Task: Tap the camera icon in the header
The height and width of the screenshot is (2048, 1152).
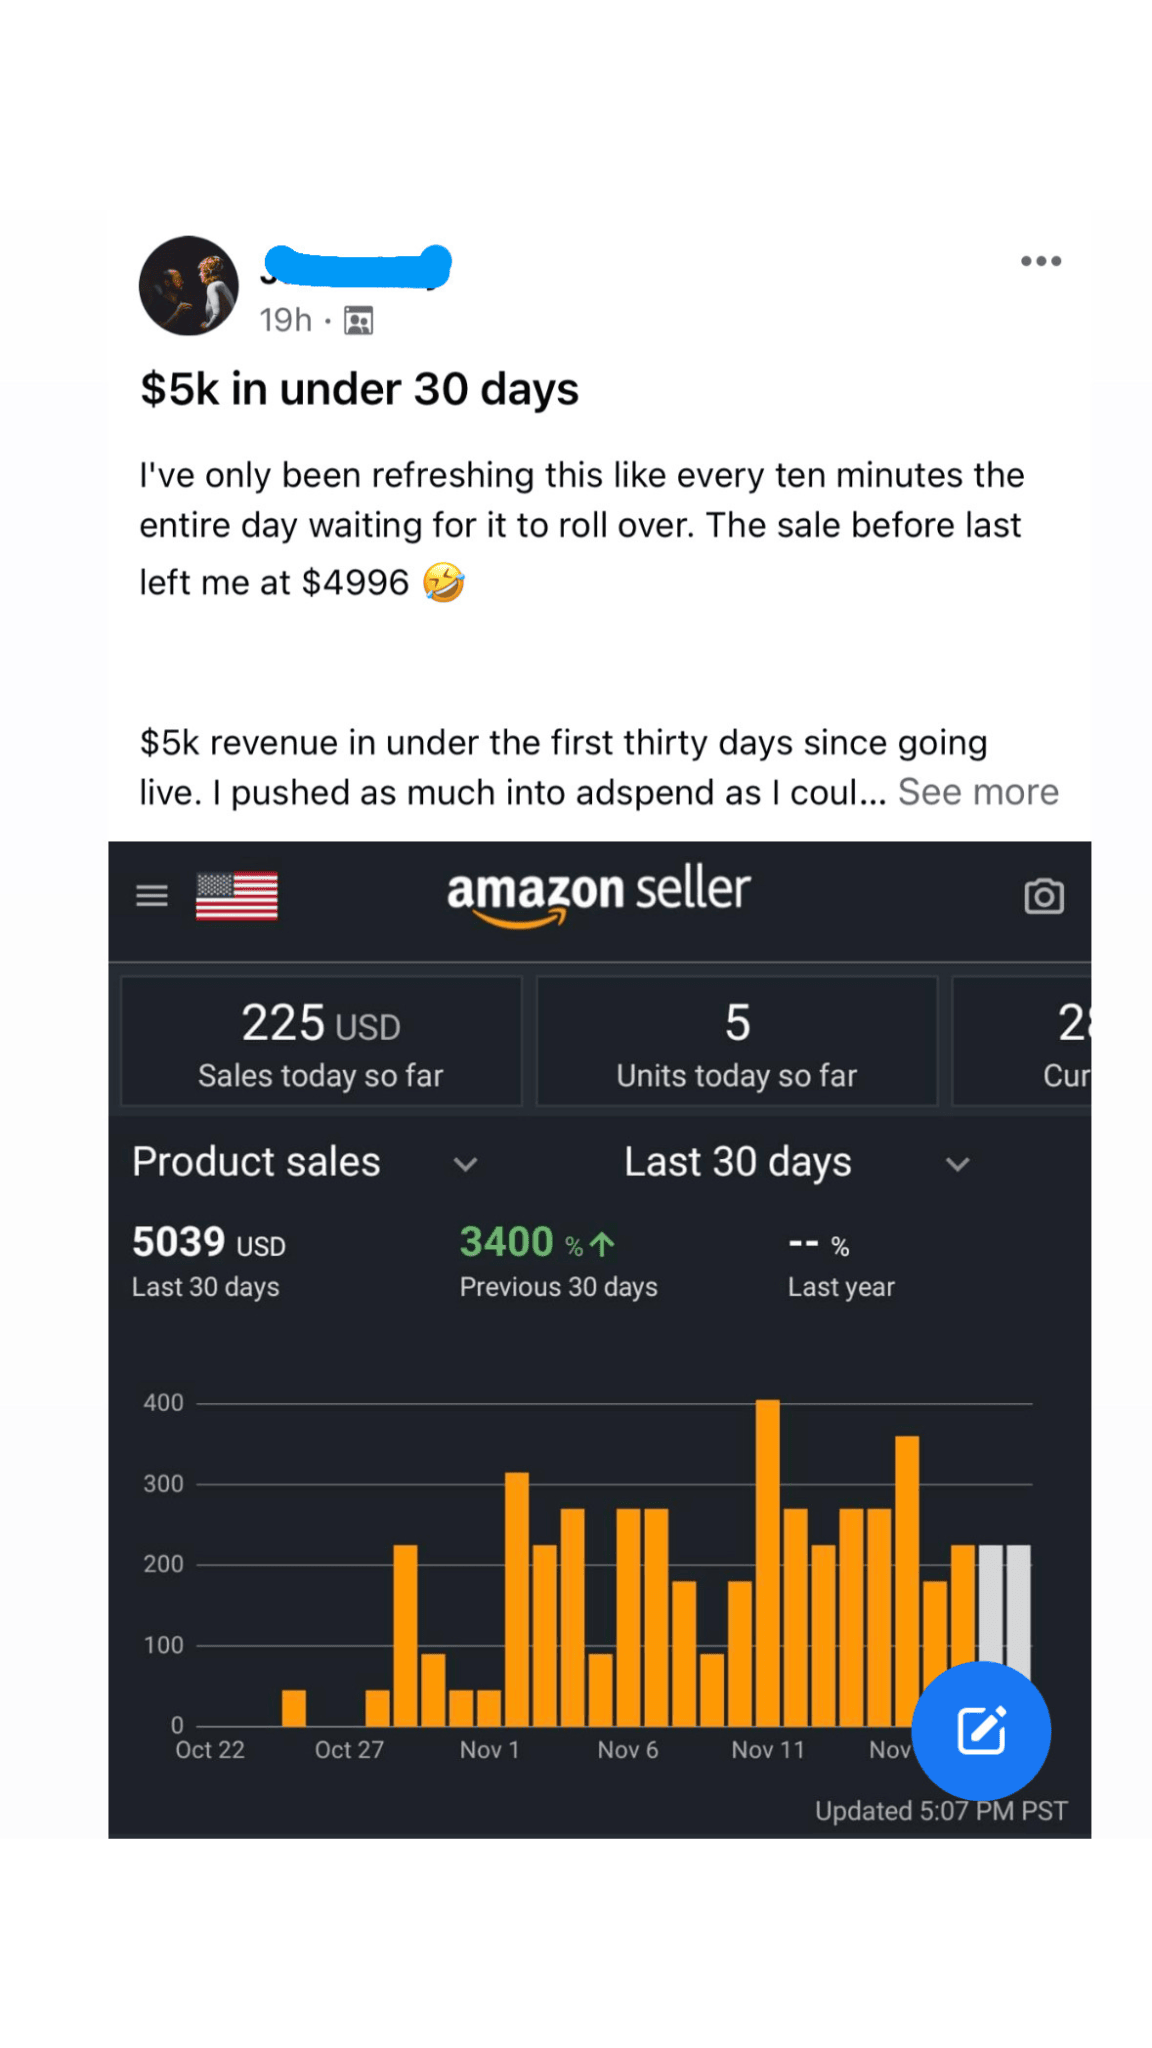Action: (1043, 896)
